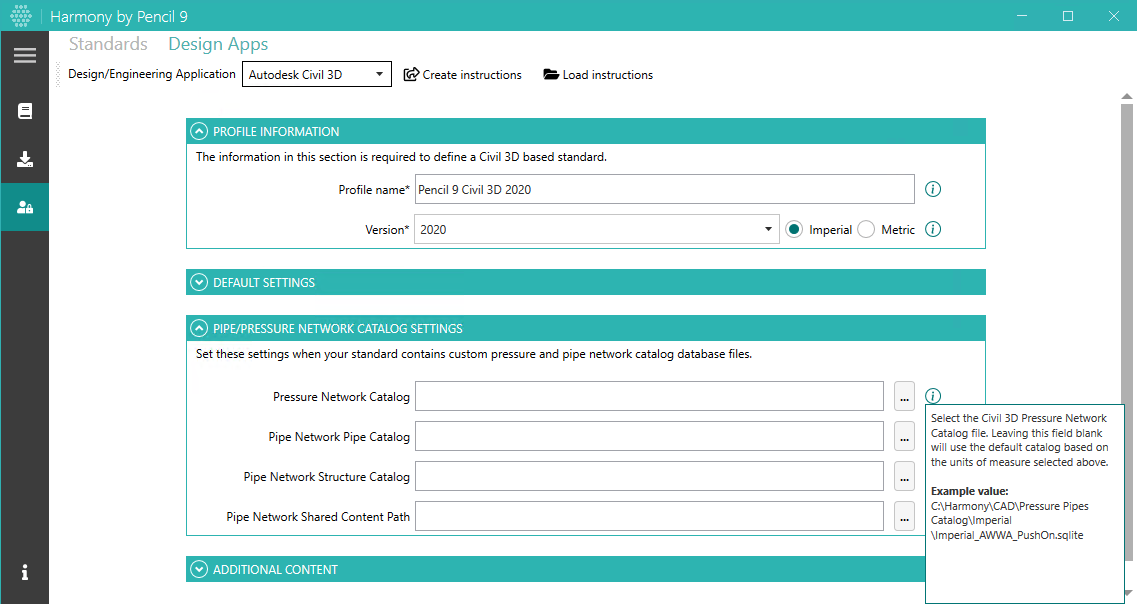
Task: Click the Pressure Network Catalog input field
Action: 649,396
